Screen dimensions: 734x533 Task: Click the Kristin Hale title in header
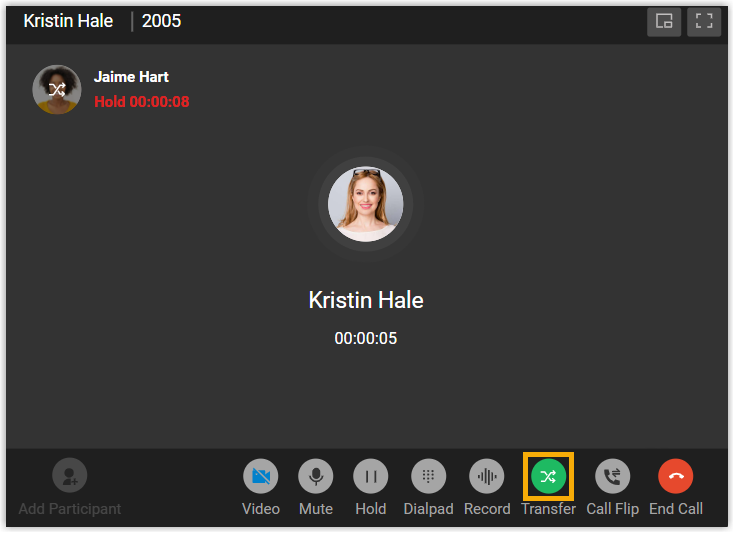pyautogui.click(x=68, y=21)
